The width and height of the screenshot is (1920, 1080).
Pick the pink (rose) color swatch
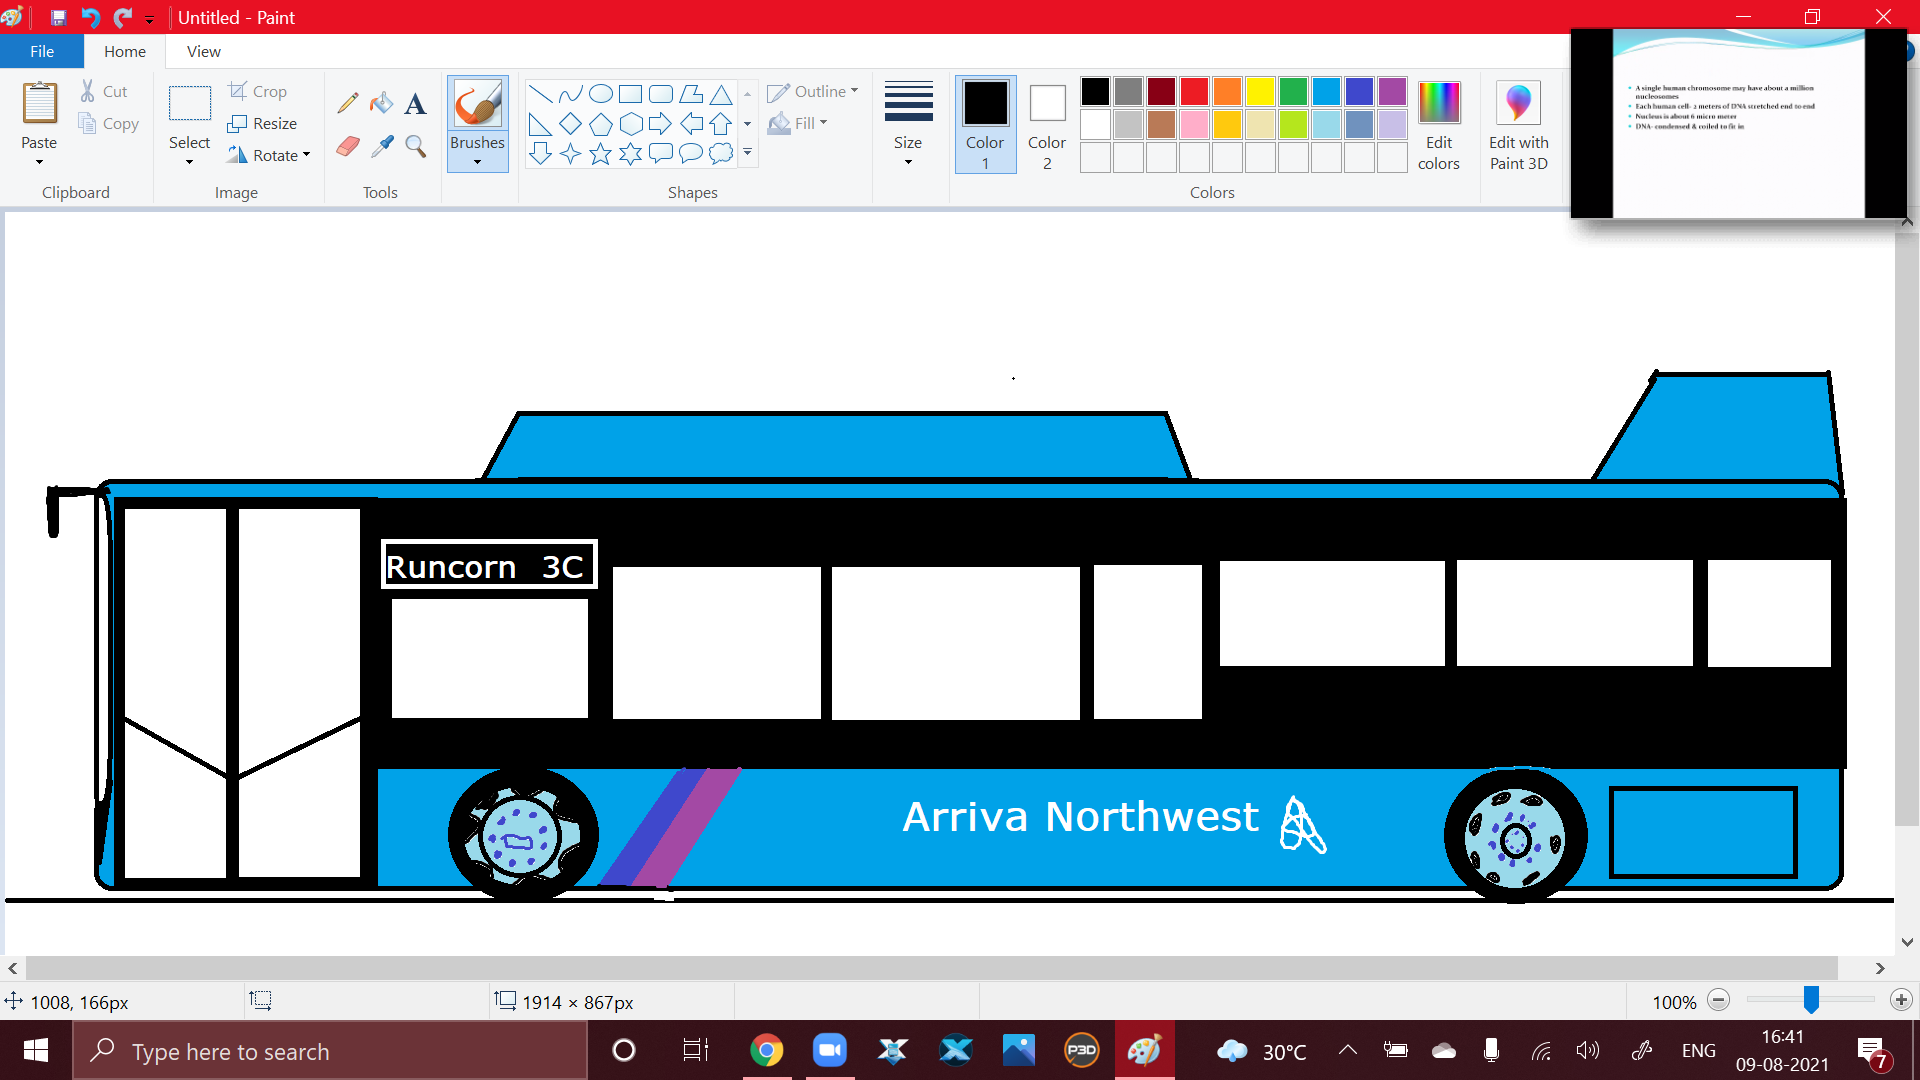pyautogui.click(x=1194, y=124)
